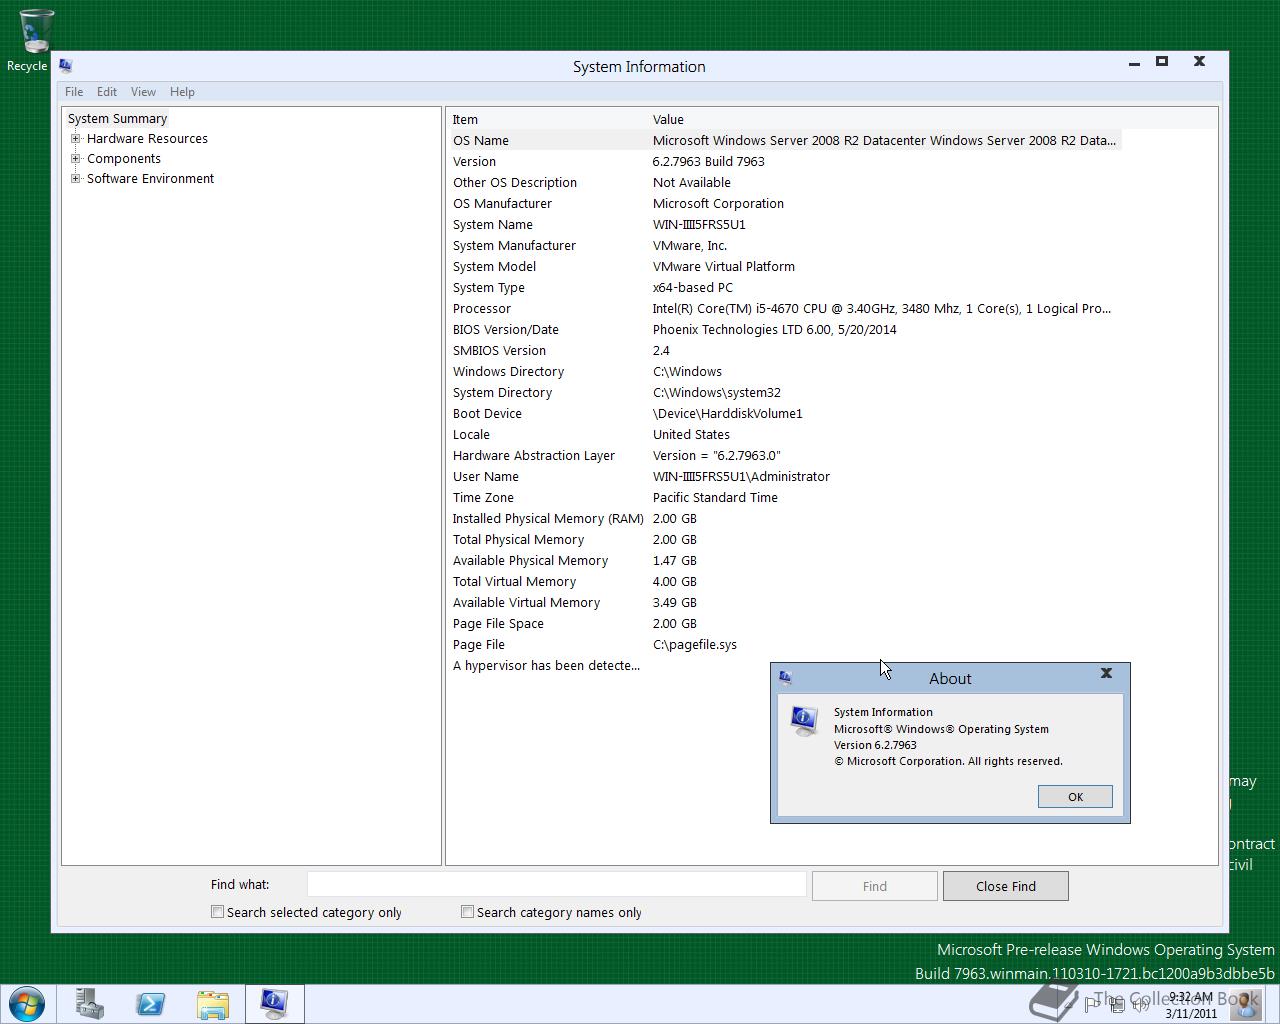Expand the Software Environment node
Image resolution: width=1280 pixels, height=1024 pixels.
coord(75,179)
